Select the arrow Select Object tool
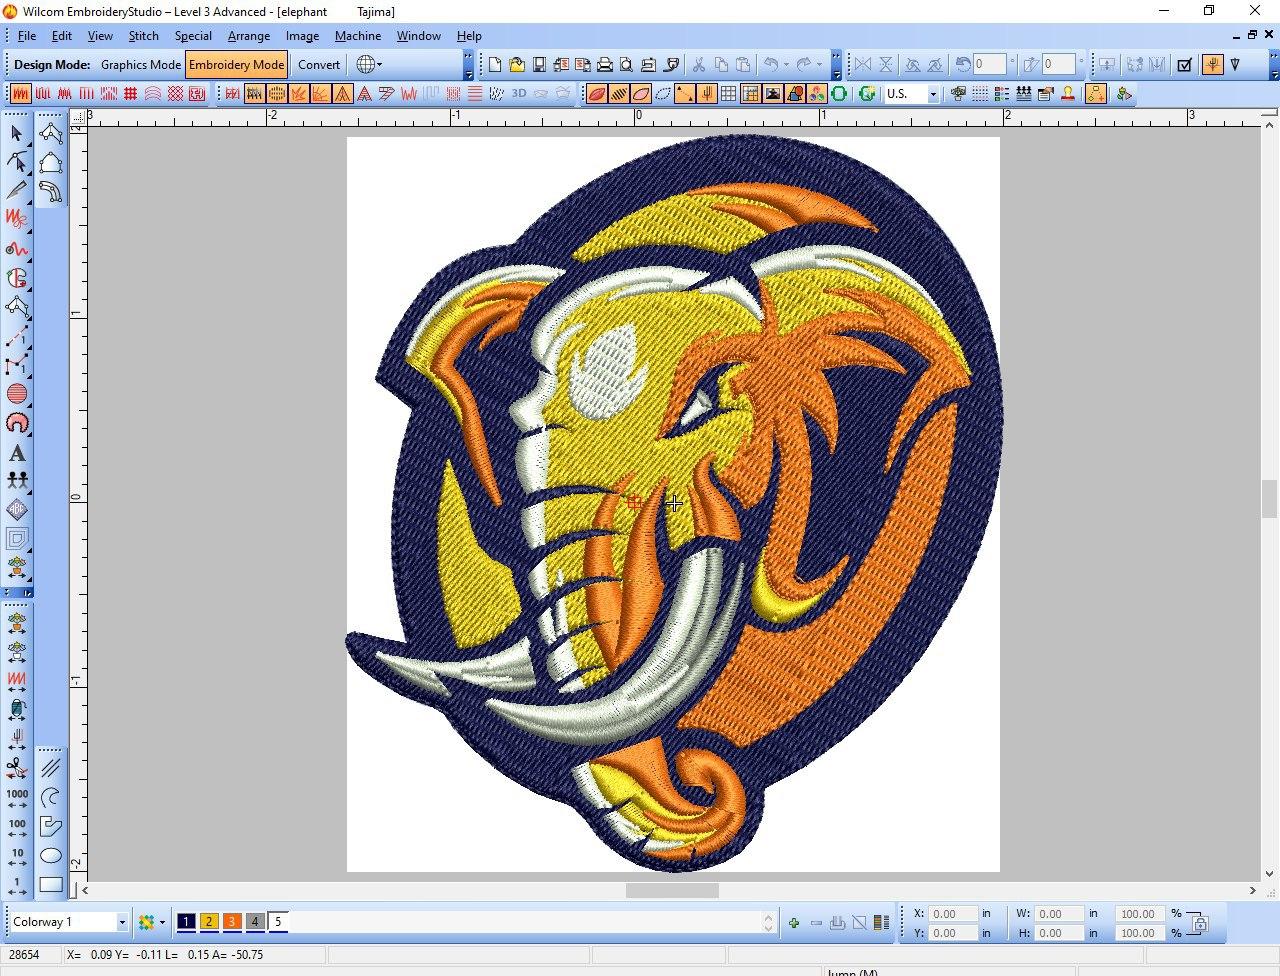This screenshot has width=1280, height=976. [x=17, y=133]
